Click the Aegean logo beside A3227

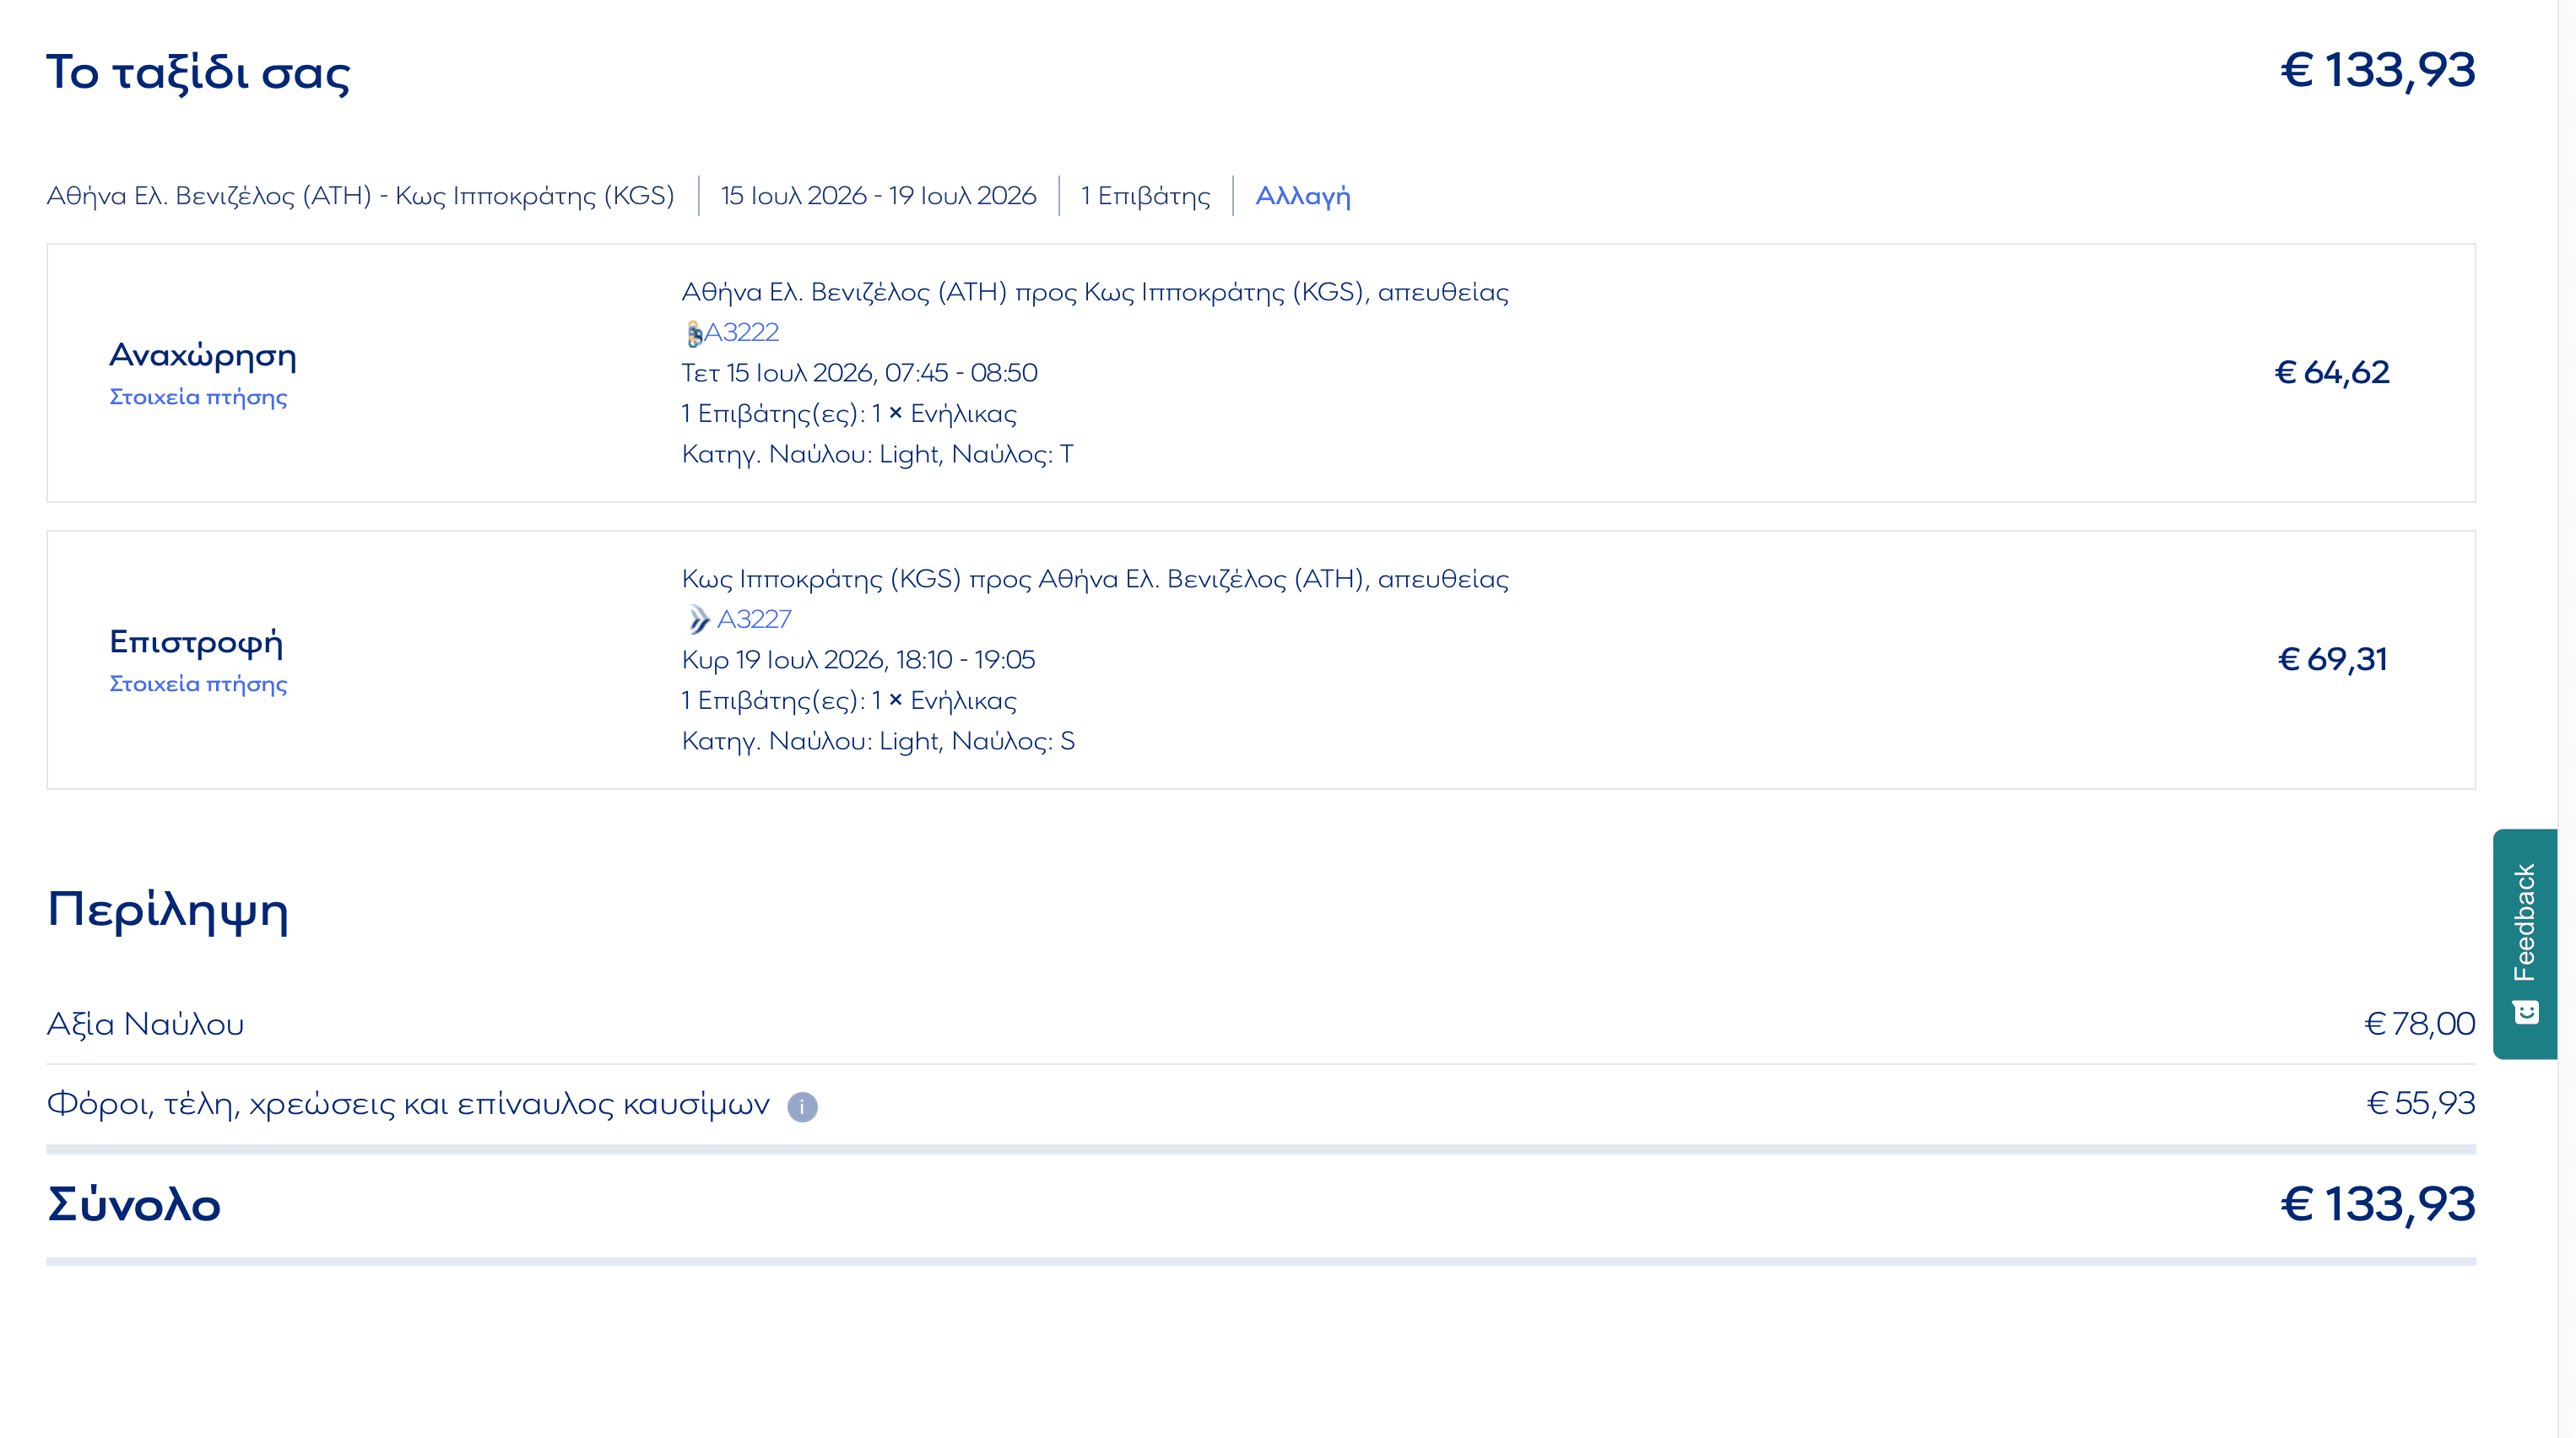[698, 620]
